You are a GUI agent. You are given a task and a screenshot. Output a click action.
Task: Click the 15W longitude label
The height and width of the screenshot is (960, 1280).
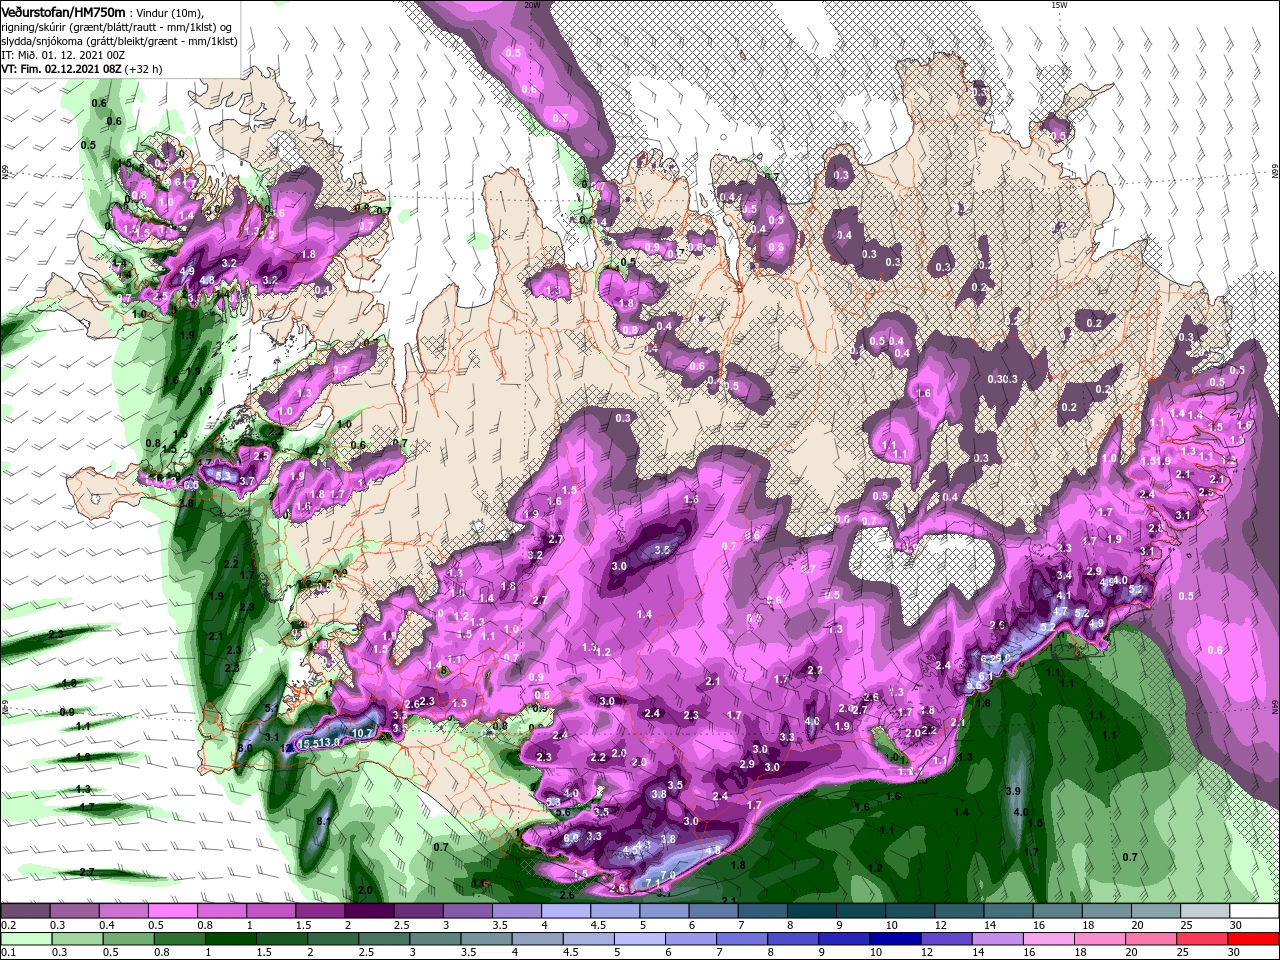tap(1059, 5)
